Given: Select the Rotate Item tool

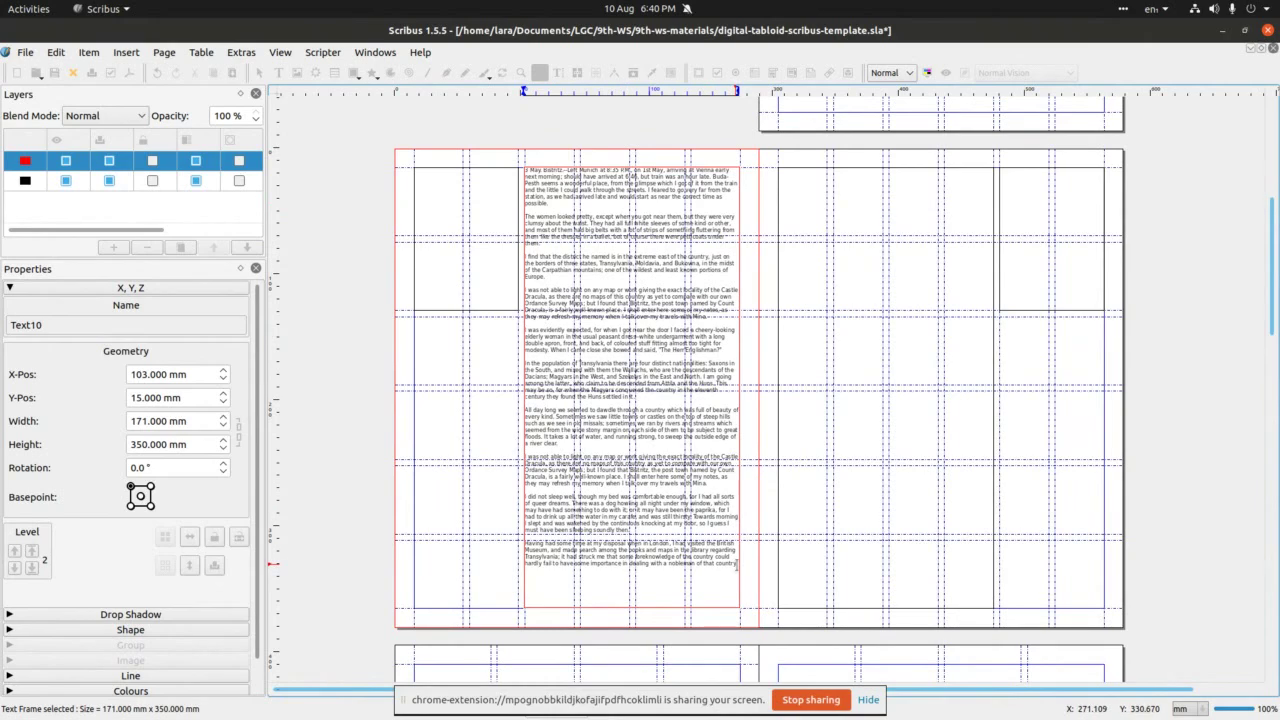Looking at the screenshot, I should [502, 73].
